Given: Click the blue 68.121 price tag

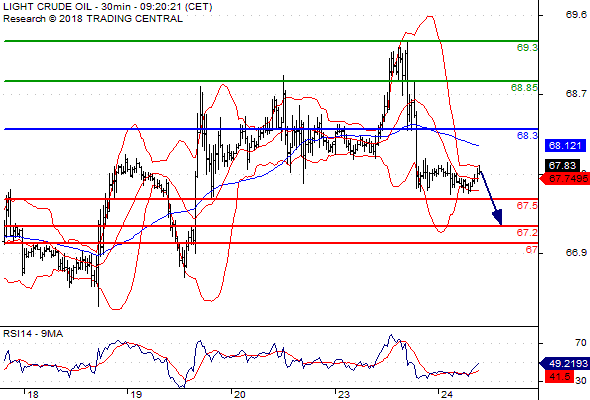Looking at the screenshot, I should click(x=565, y=146).
